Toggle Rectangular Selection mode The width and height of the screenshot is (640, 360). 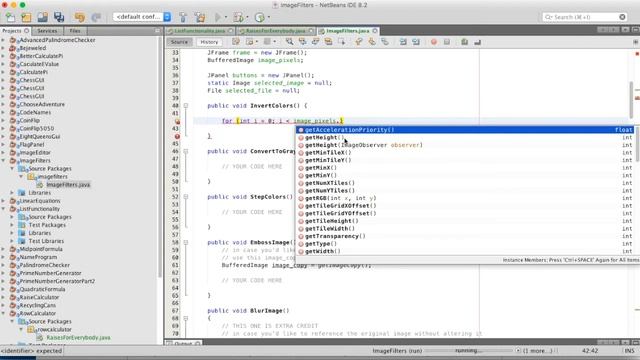click(x=341, y=42)
